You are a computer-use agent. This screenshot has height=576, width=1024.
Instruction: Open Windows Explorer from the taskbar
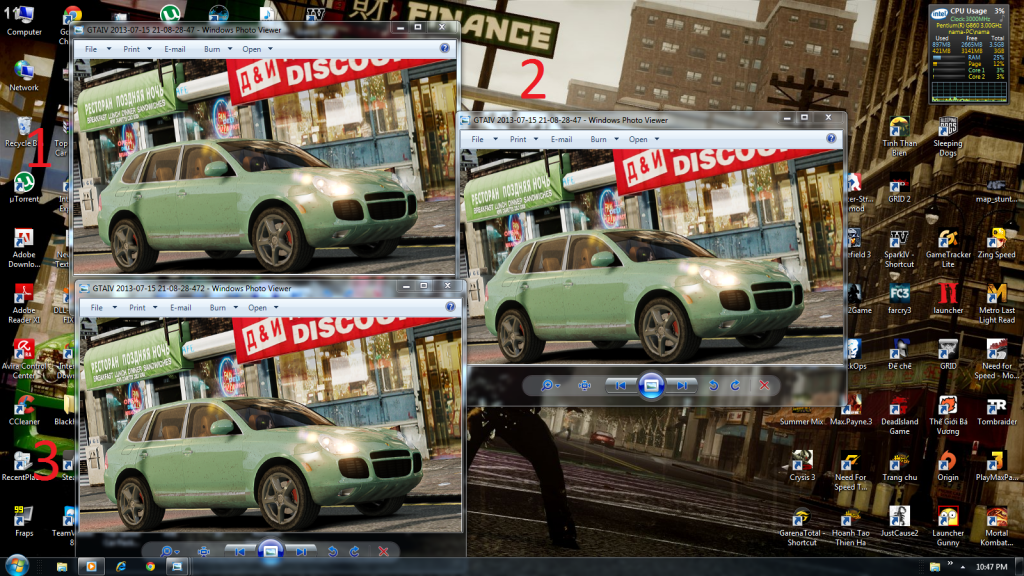point(61,566)
